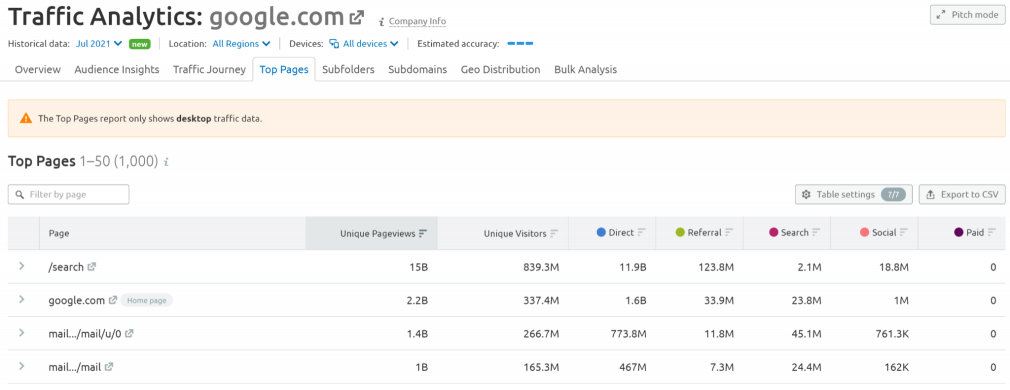Click the 11.9B direct traffic cell
The width and height of the screenshot is (1010, 390).
click(x=634, y=266)
